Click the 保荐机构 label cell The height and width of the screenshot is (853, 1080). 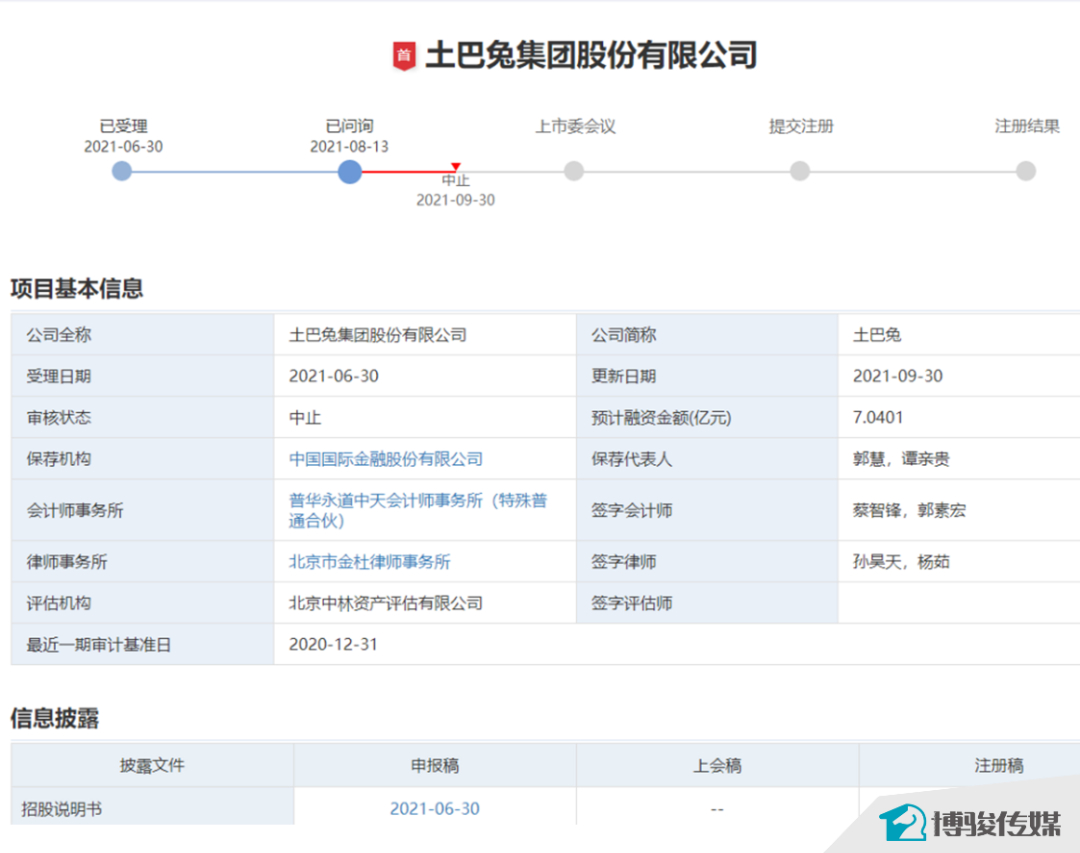[x=143, y=459]
